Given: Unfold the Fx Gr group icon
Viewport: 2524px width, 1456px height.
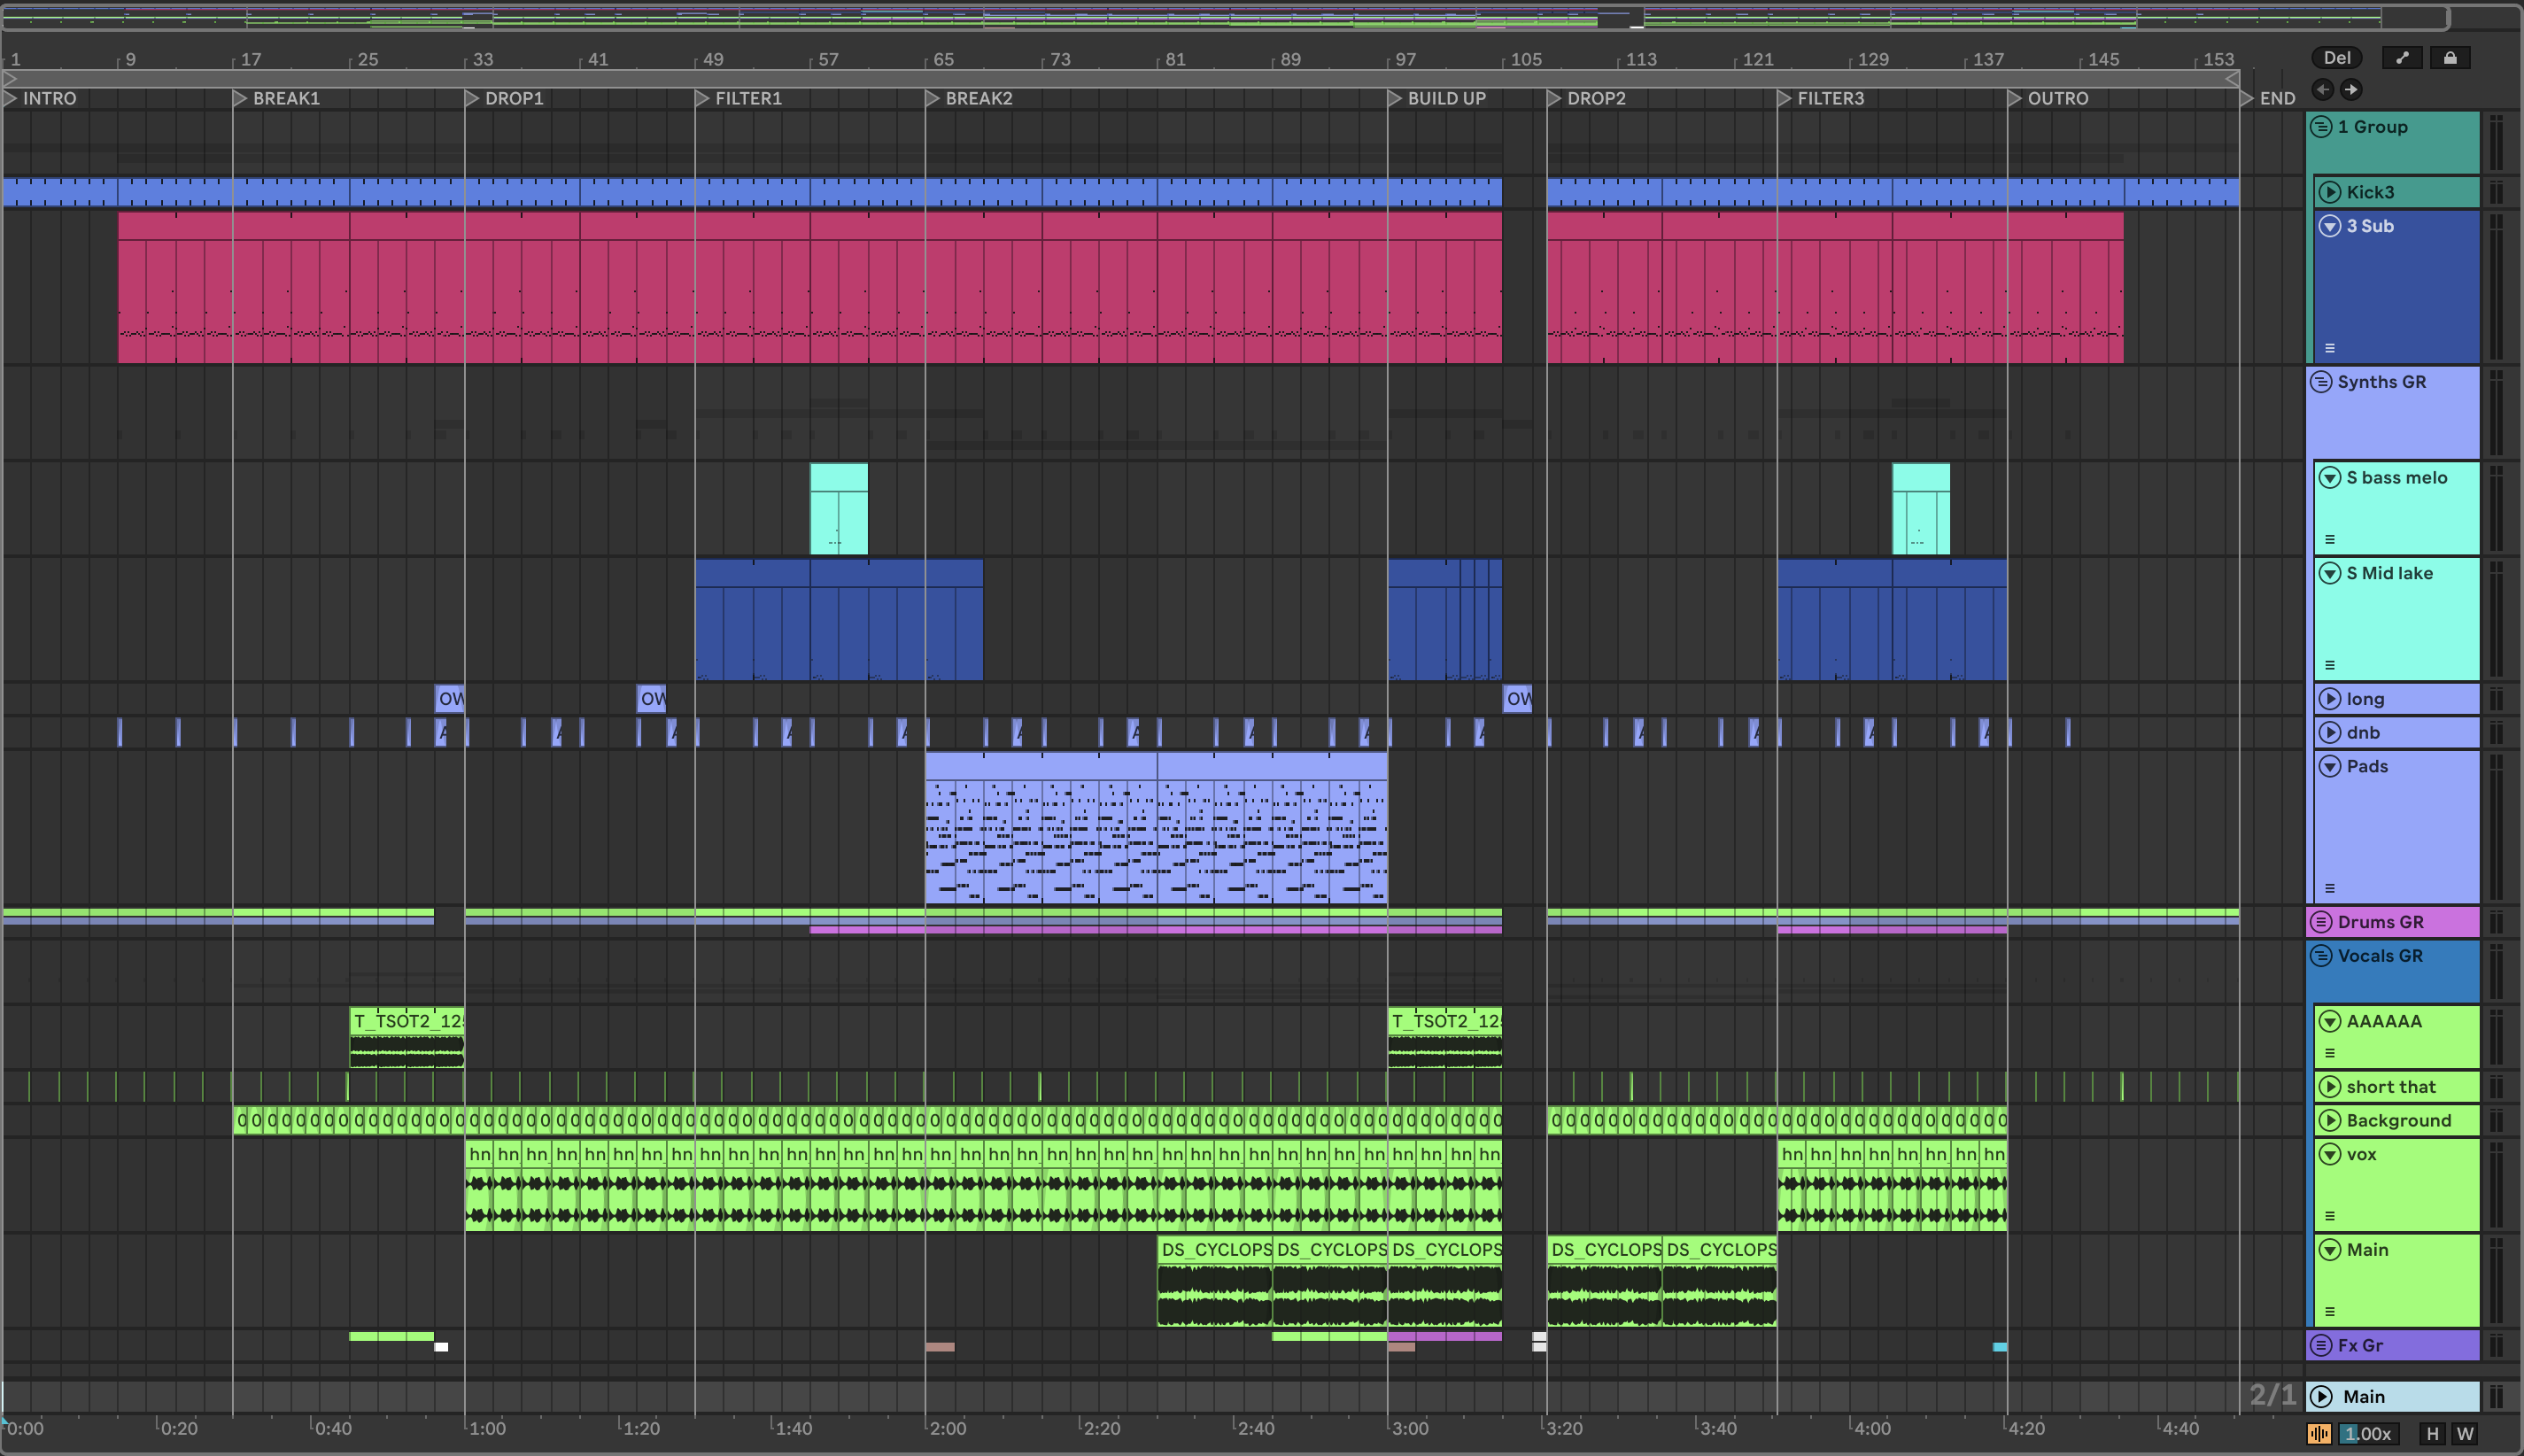Looking at the screenshot, I should coord(2322,1346).
